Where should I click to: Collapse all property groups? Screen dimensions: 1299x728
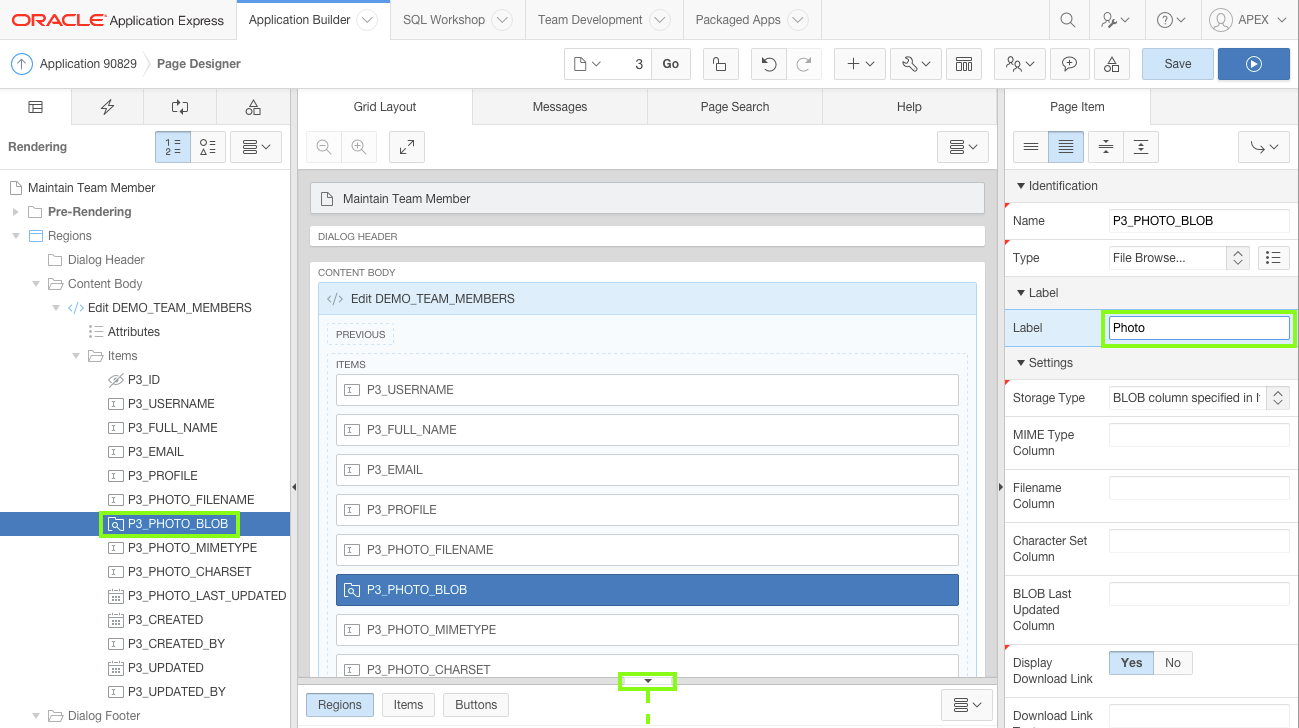pos(1106,147)
